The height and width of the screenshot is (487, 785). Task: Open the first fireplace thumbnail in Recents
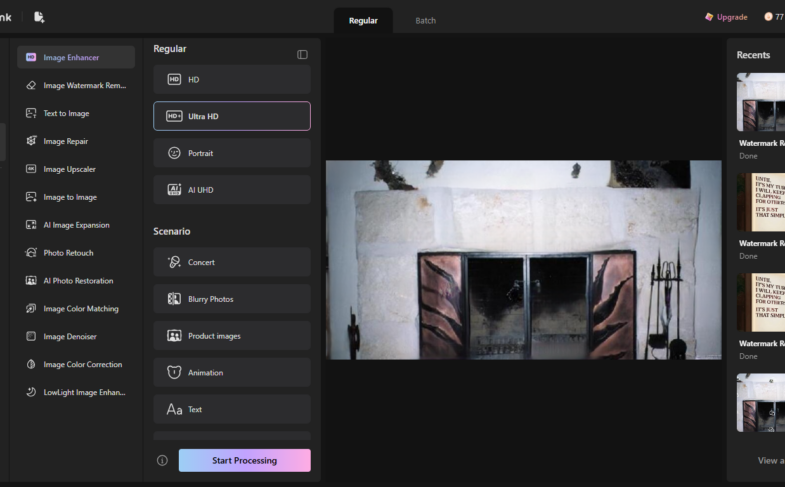[x=761, y=102]
